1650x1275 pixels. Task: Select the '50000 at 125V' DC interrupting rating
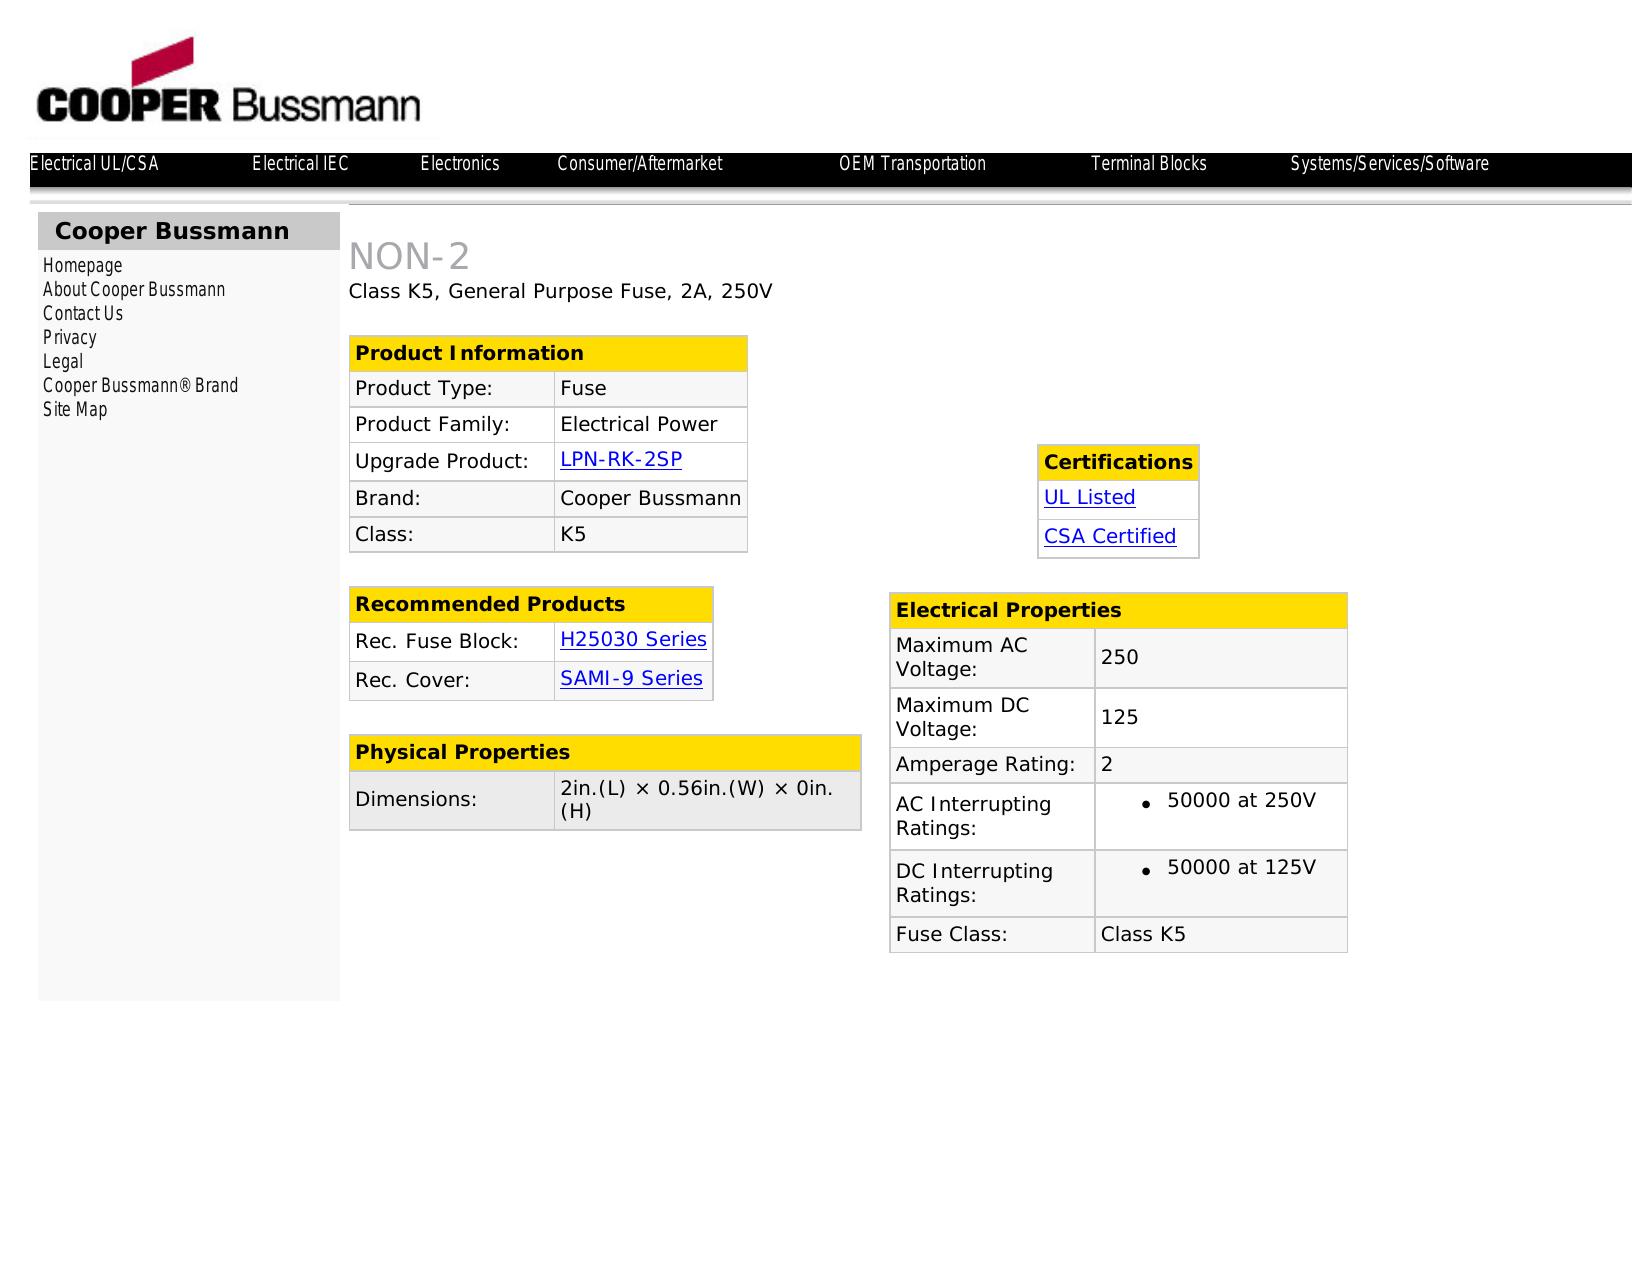click(x=1242, y=868)
